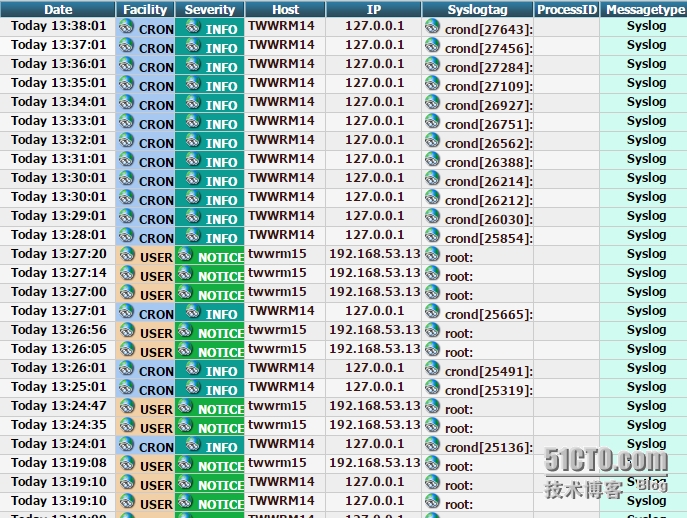Select host TWWRM14 in the 13:33:01 row

pos(281,121)
